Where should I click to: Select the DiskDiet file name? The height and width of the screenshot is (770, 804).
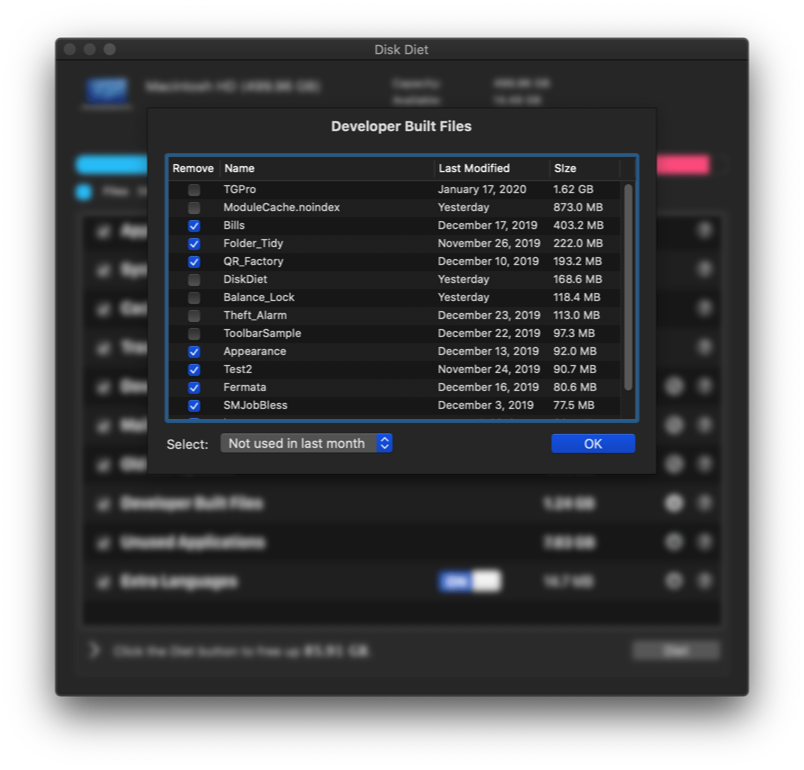[x=245, y=279]
